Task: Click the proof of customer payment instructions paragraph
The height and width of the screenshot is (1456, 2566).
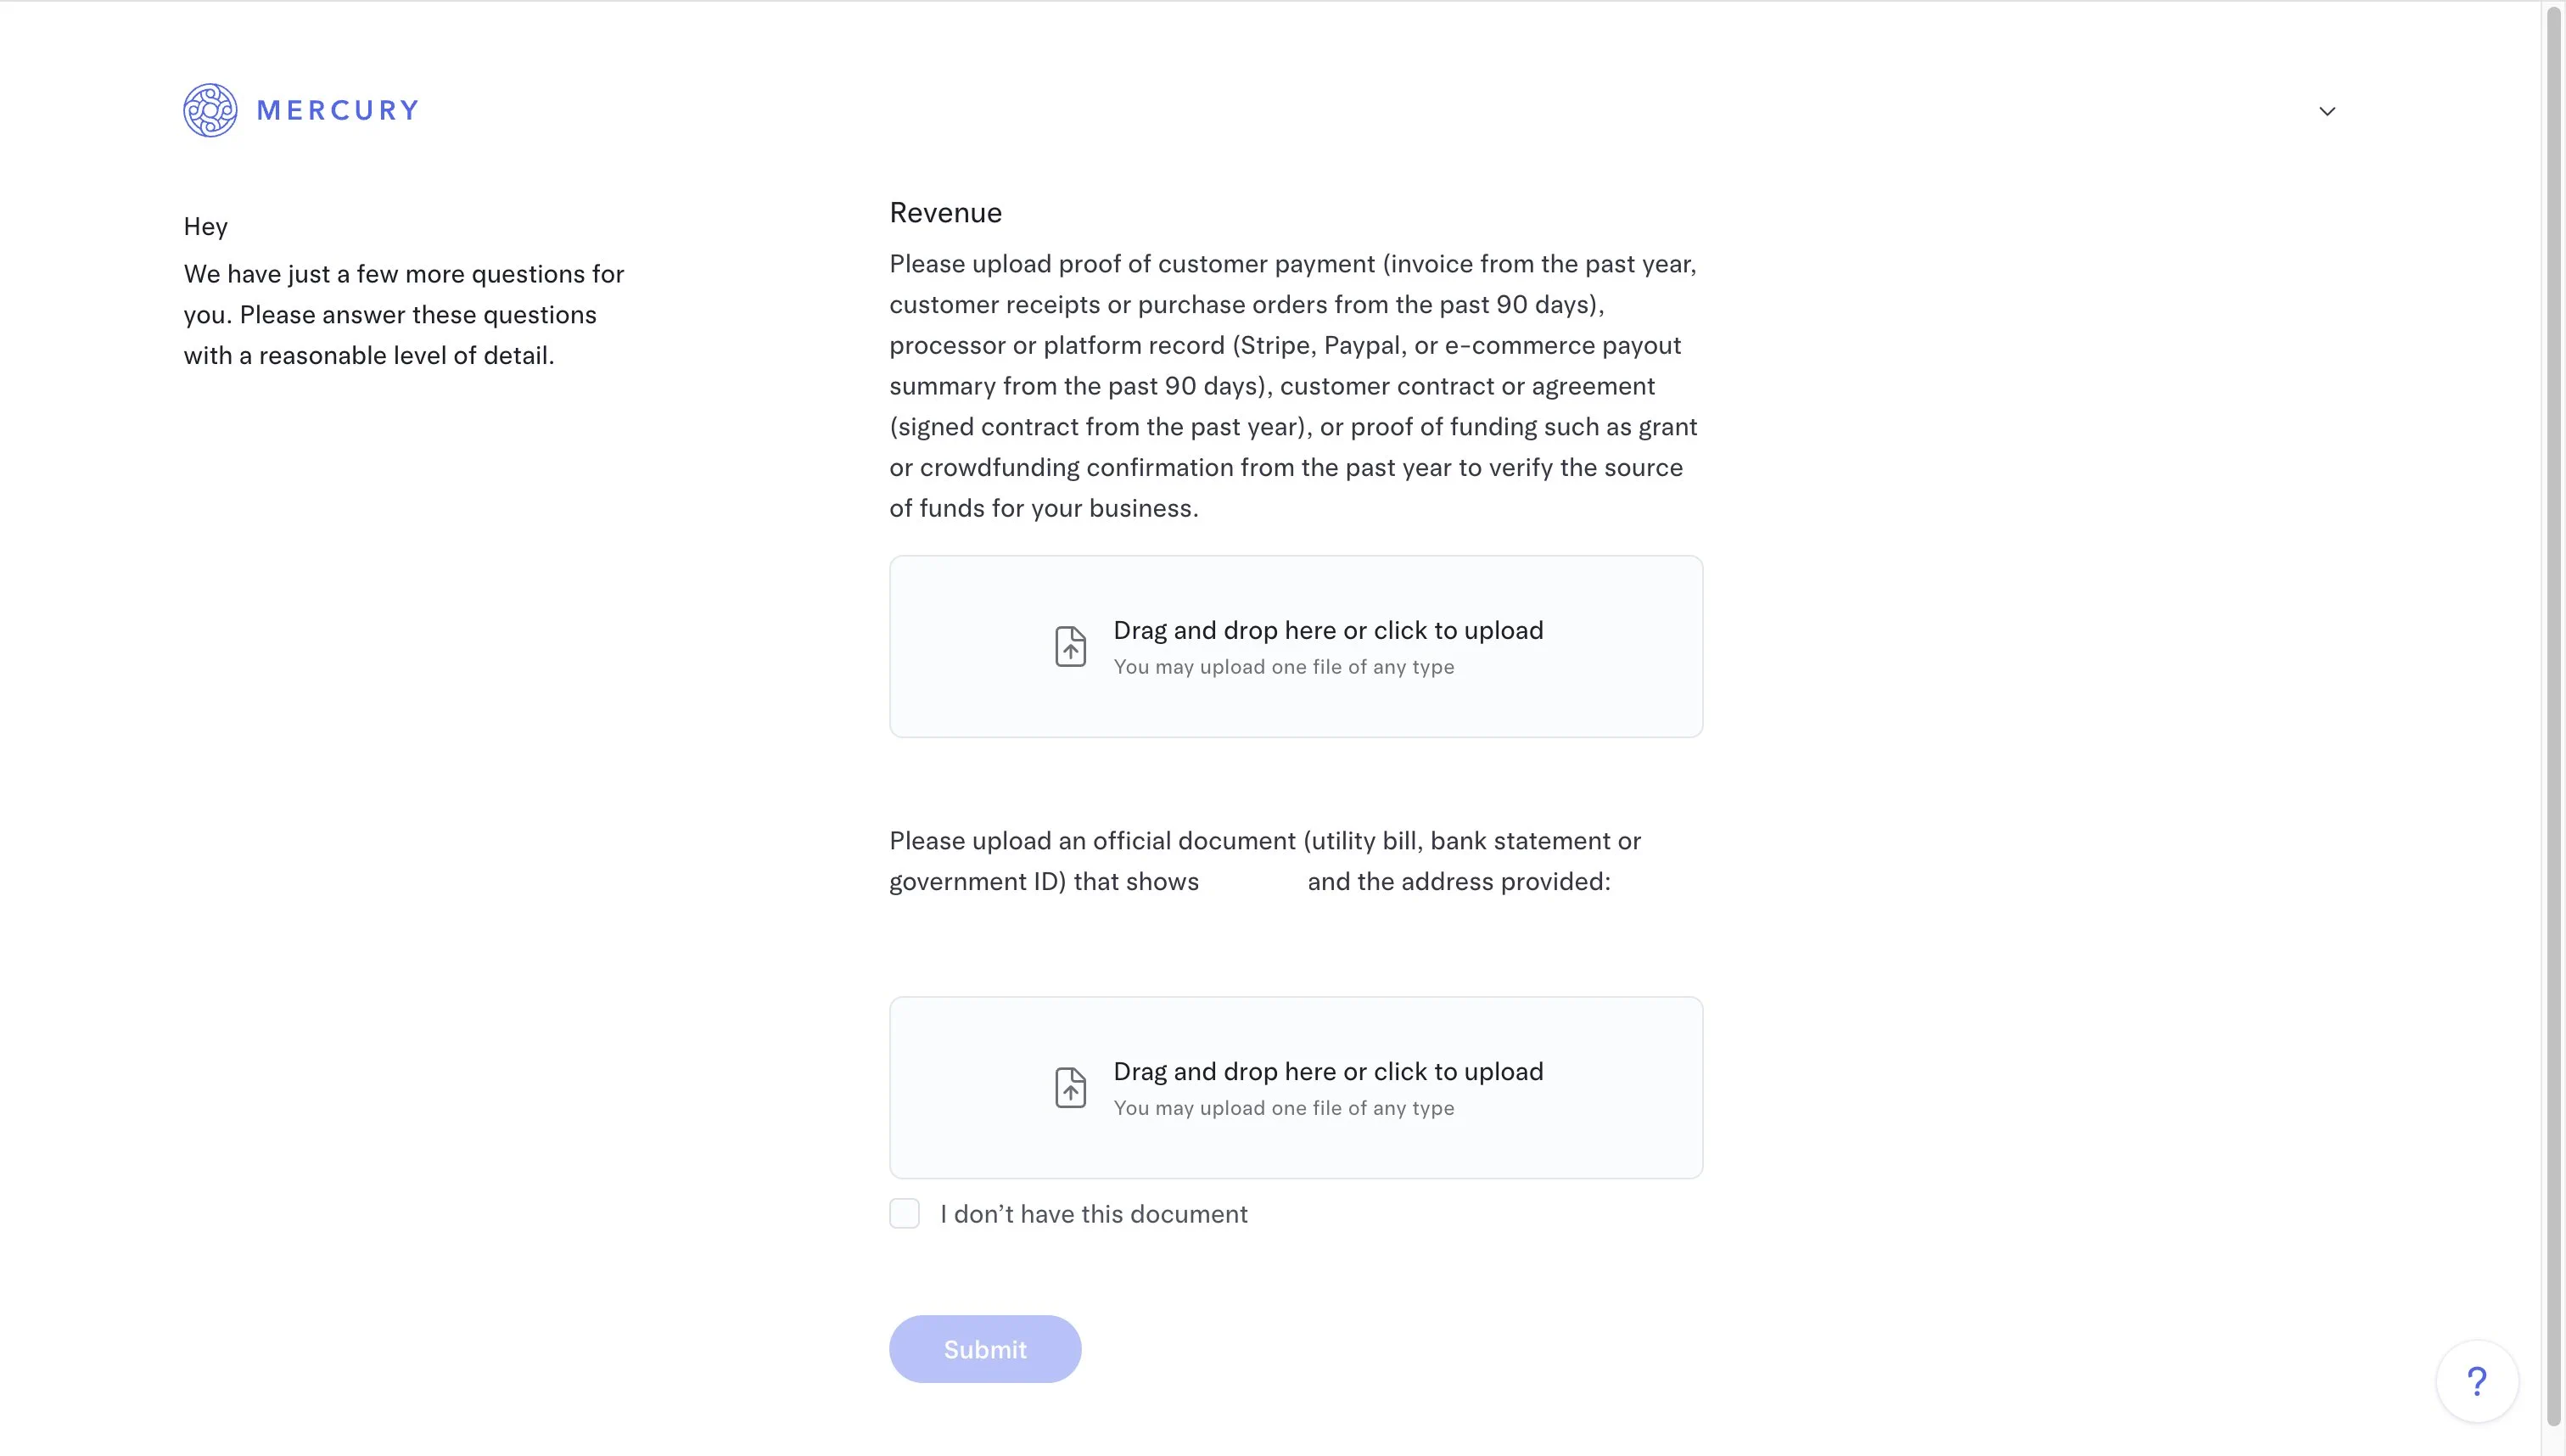Action: click(x=1293, y=386)
